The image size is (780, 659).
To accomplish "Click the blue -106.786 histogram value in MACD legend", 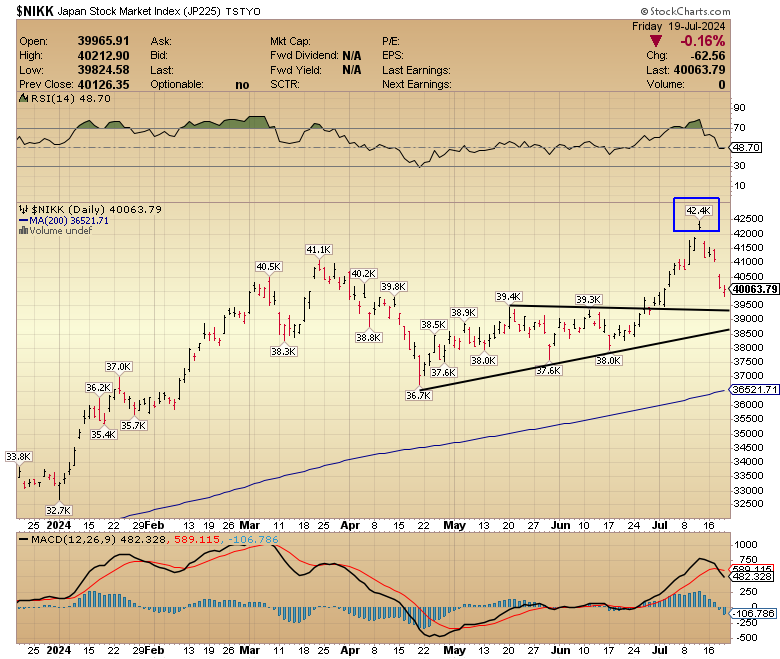I will pyautogui.click(x=253, y=539).
